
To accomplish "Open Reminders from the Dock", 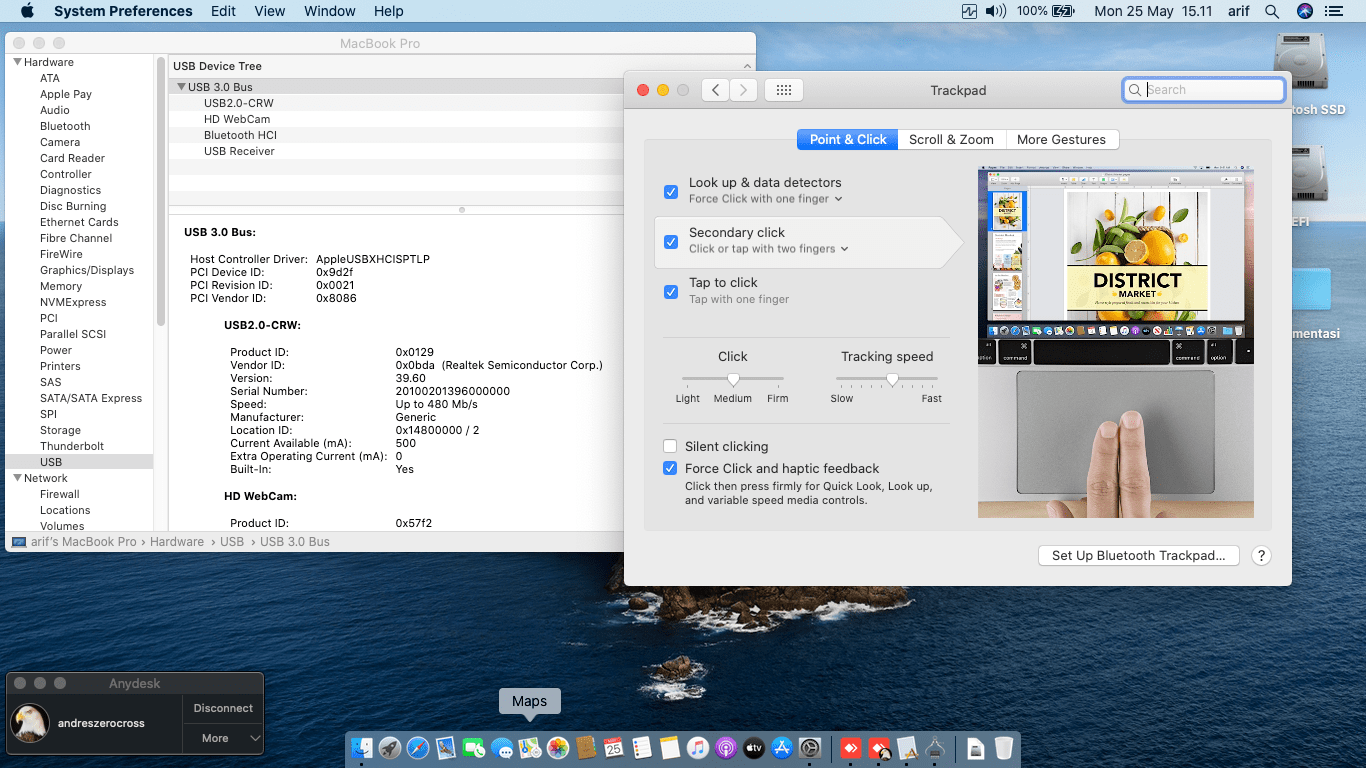I will point(642,748).
